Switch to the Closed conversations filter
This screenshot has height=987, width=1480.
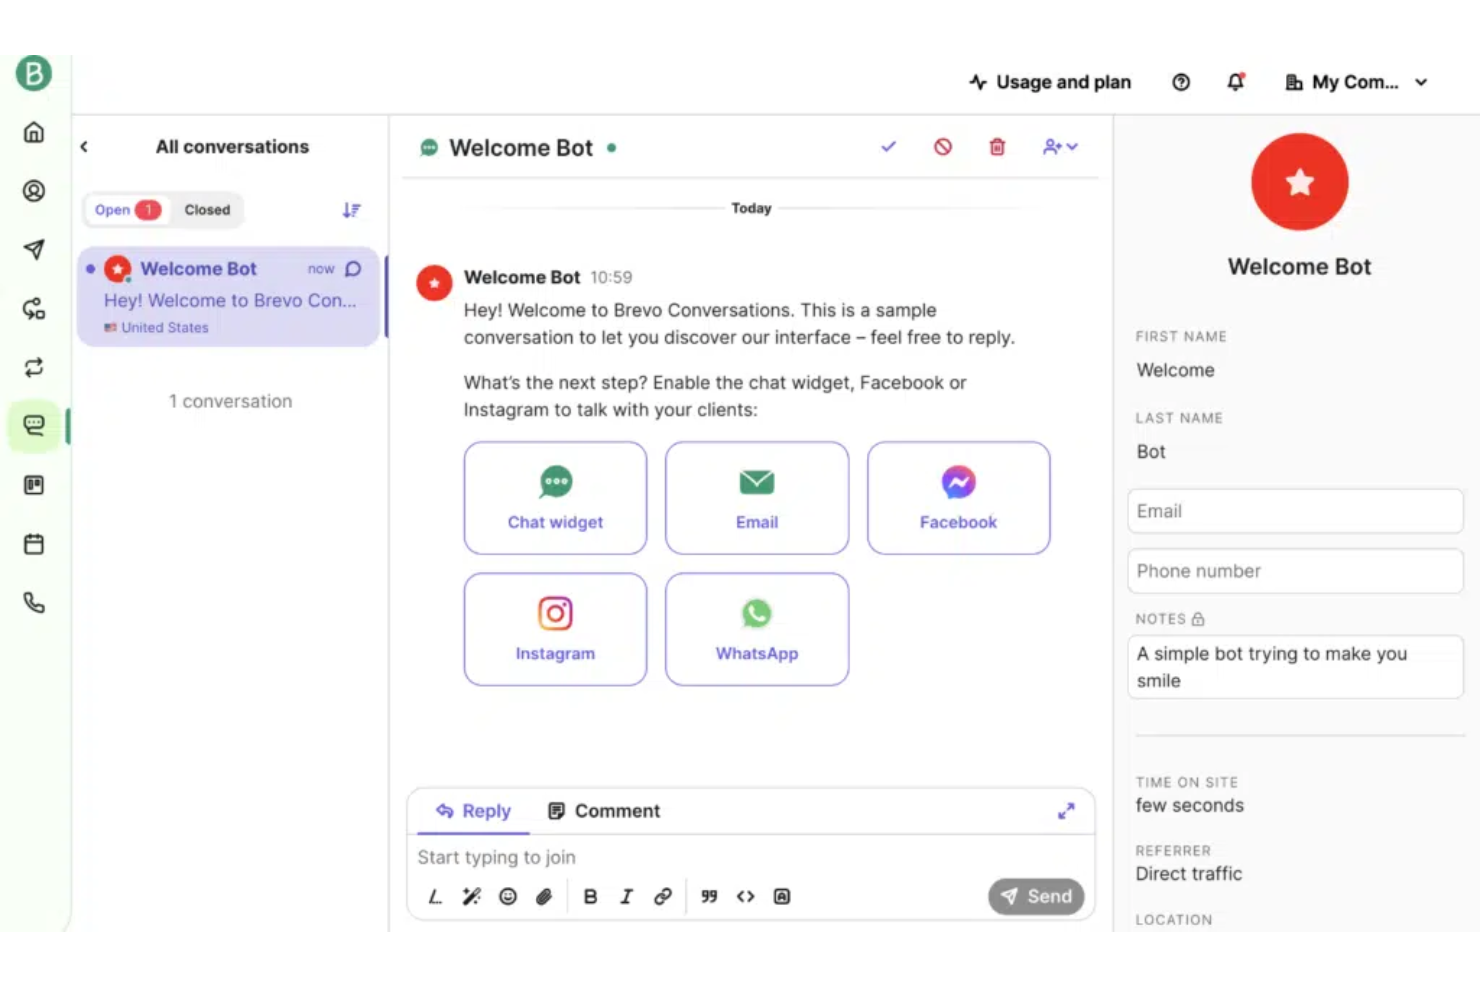point(207,210)
